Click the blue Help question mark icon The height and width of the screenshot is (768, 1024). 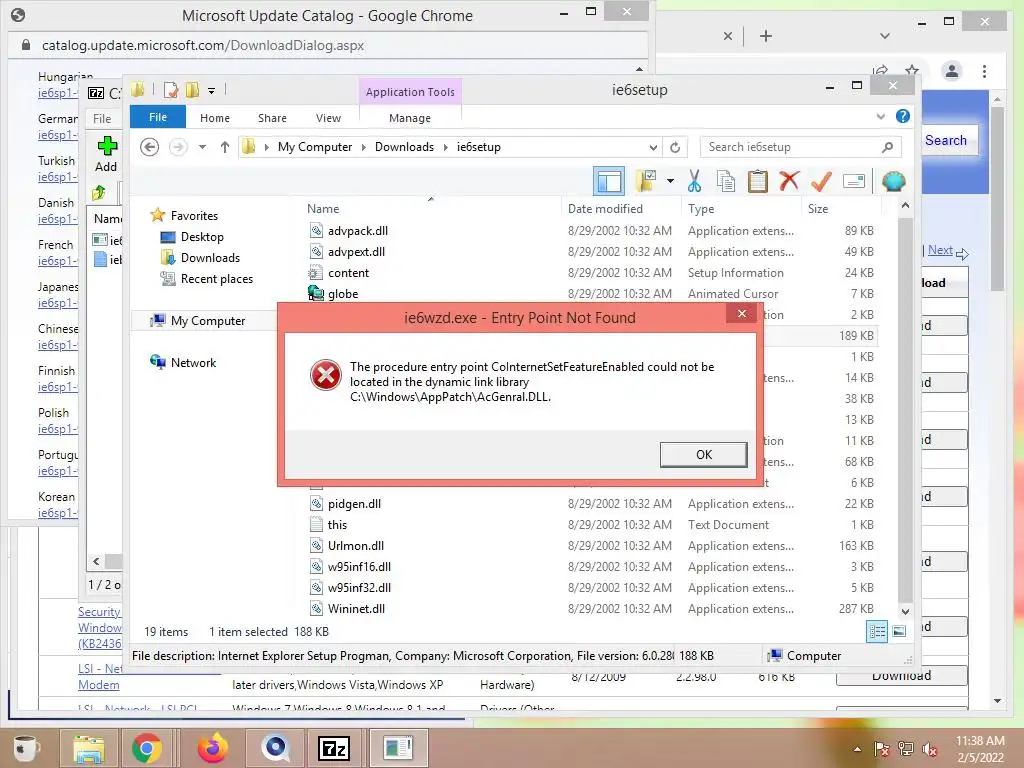click(903, 116)
